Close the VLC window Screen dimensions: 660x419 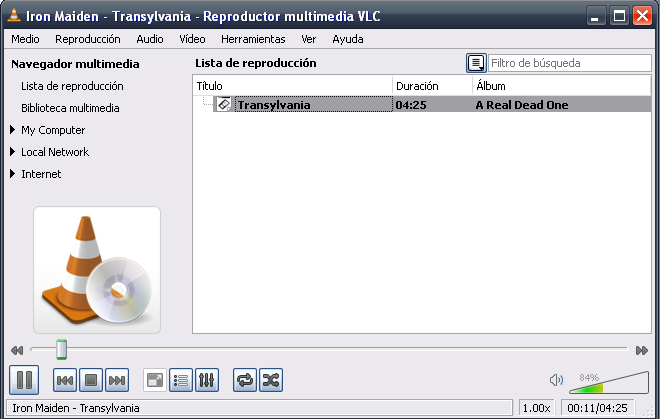click(x=642, y=16)
